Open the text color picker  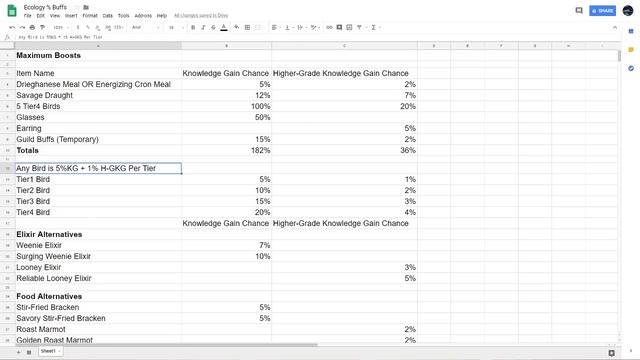pyautogui.click(x=224, y=27)
